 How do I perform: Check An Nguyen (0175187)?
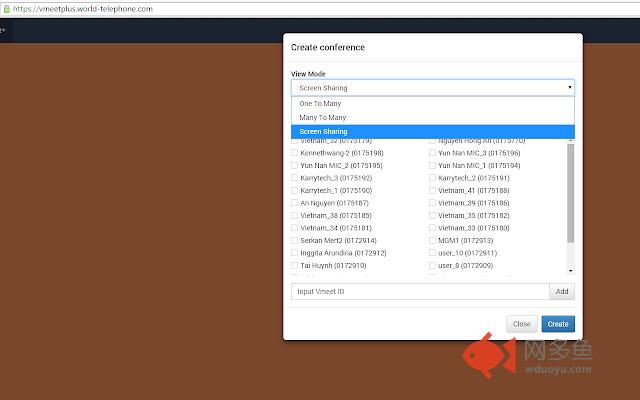click(294, 202)
